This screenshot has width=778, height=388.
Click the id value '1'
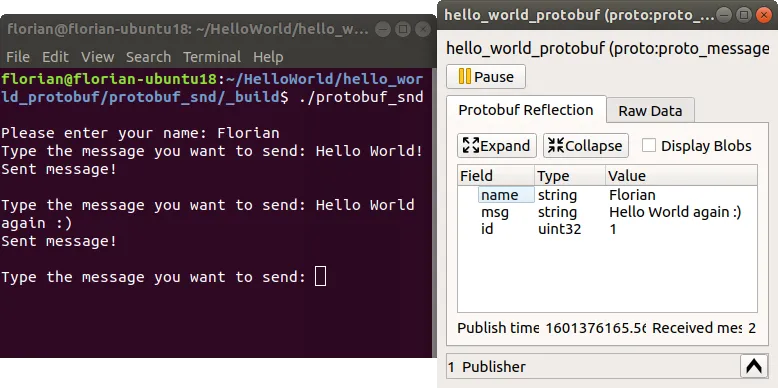[613, 229]
